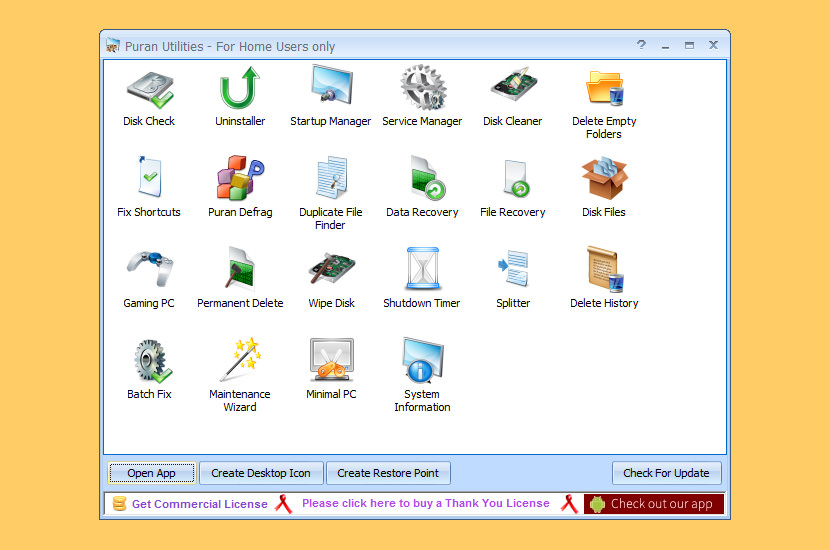Click the File Recovery icon
The image size is (830, 550).
click(517, 178)
